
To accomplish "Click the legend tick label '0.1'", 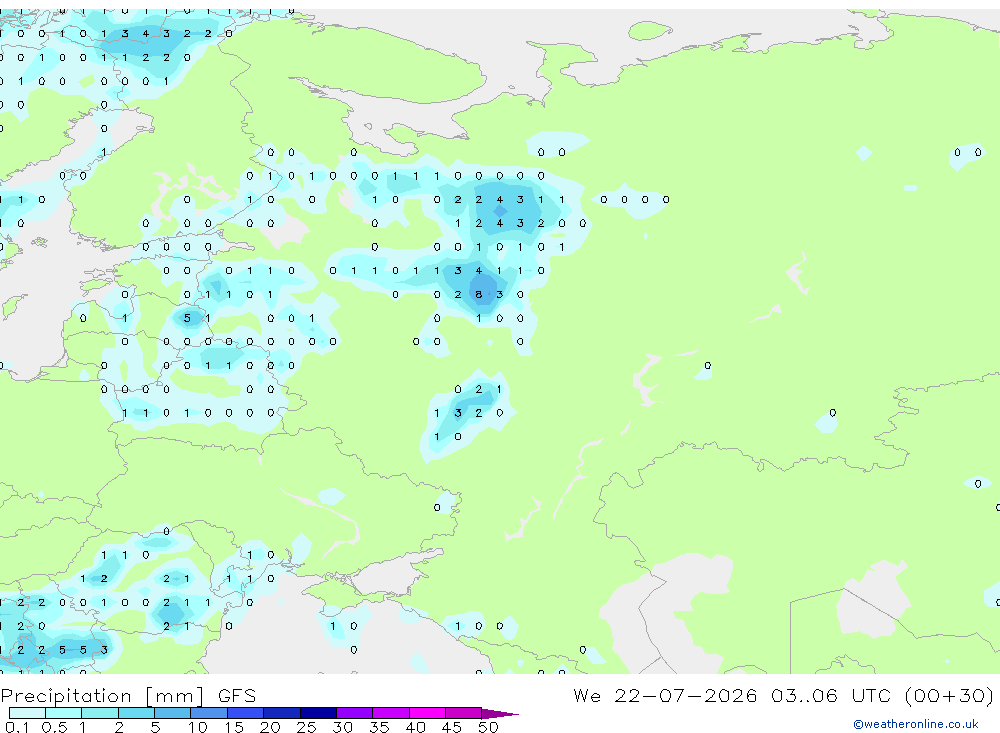I will 17,727.
